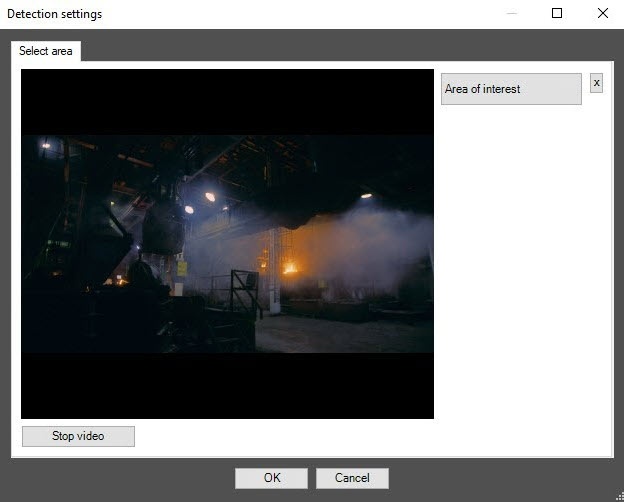Click the top black letterbox bar of video
Image resolution: width=624 pixels, height=502 pixels.
[x=227, y=100]
